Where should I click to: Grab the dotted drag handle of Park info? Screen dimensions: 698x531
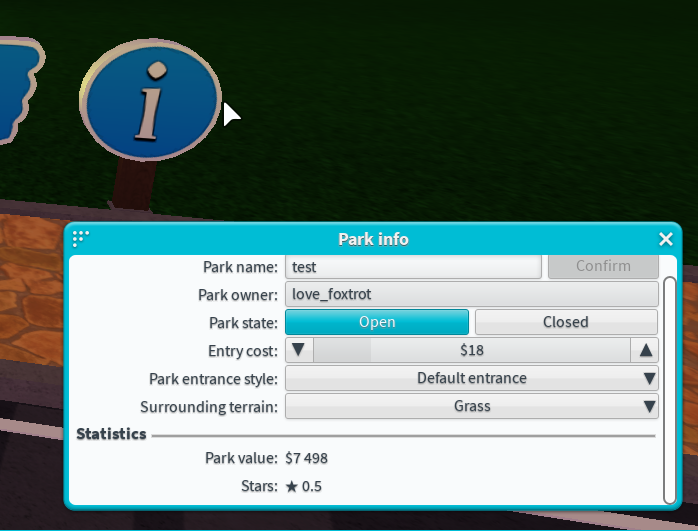(81, 239)
